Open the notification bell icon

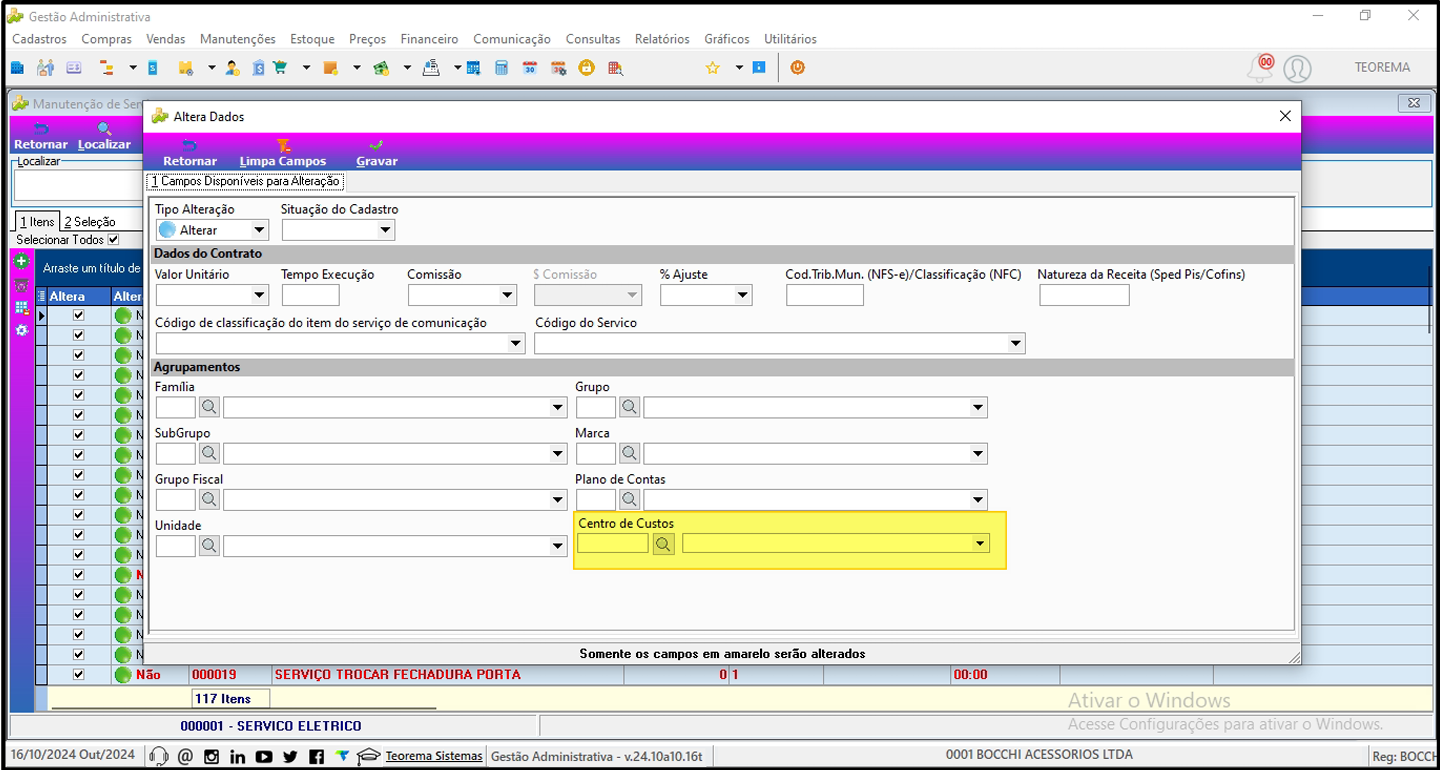point(1260,68)
